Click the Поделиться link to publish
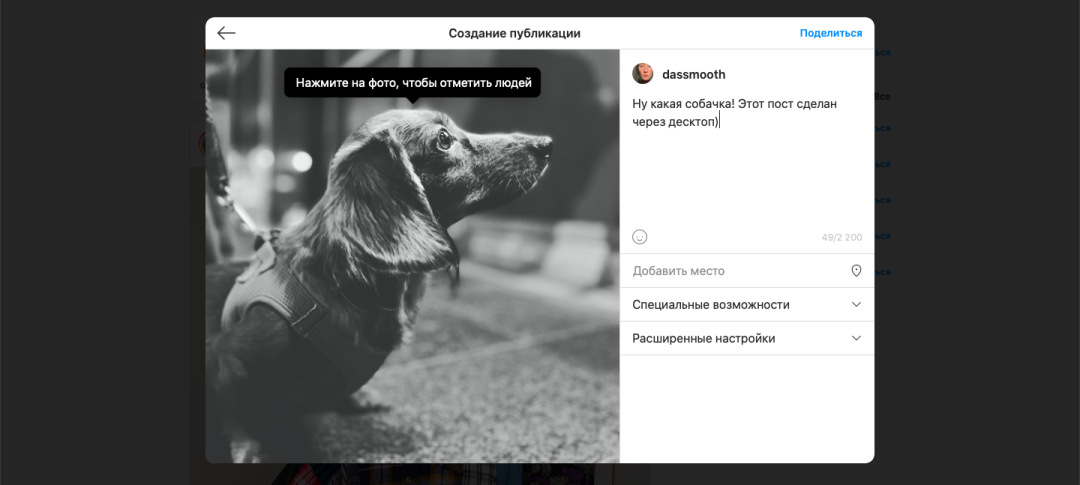Viewport: 1080px width, 485px height. [830, 33]
